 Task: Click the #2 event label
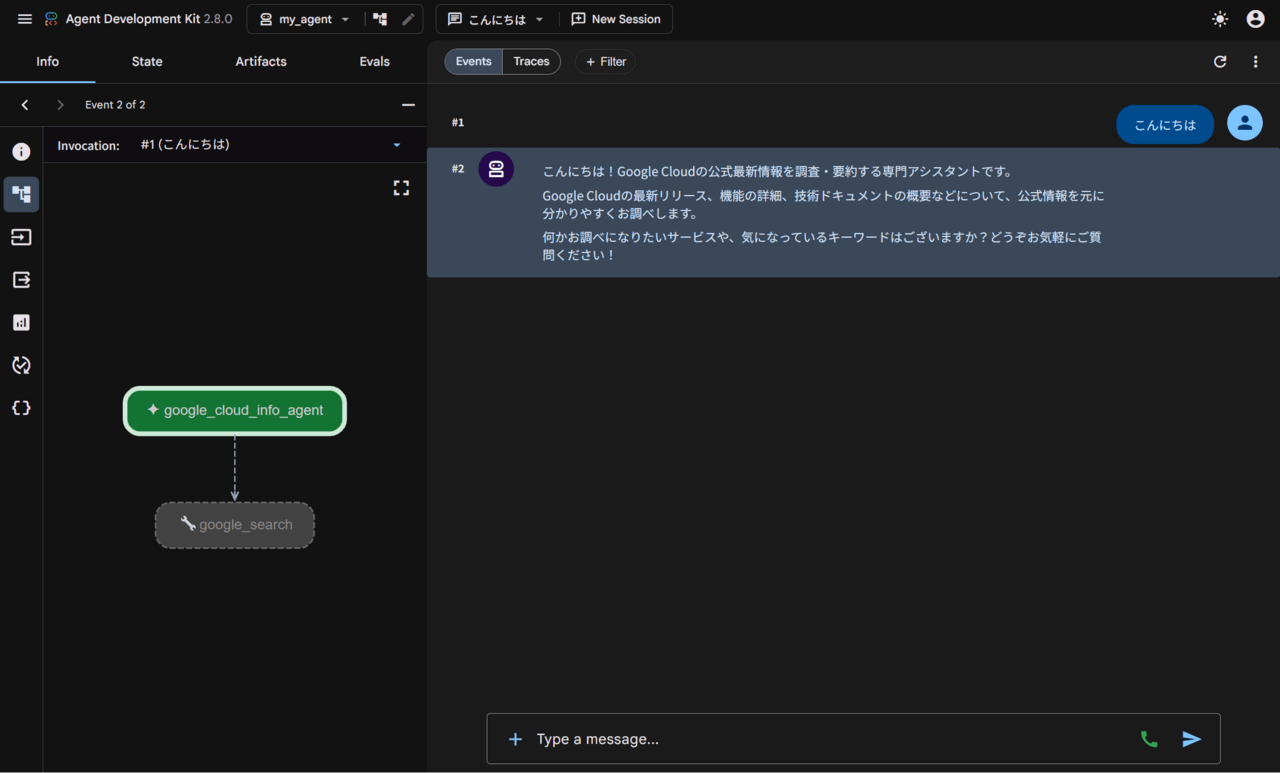pyautogui.click(x=458, y=168)
